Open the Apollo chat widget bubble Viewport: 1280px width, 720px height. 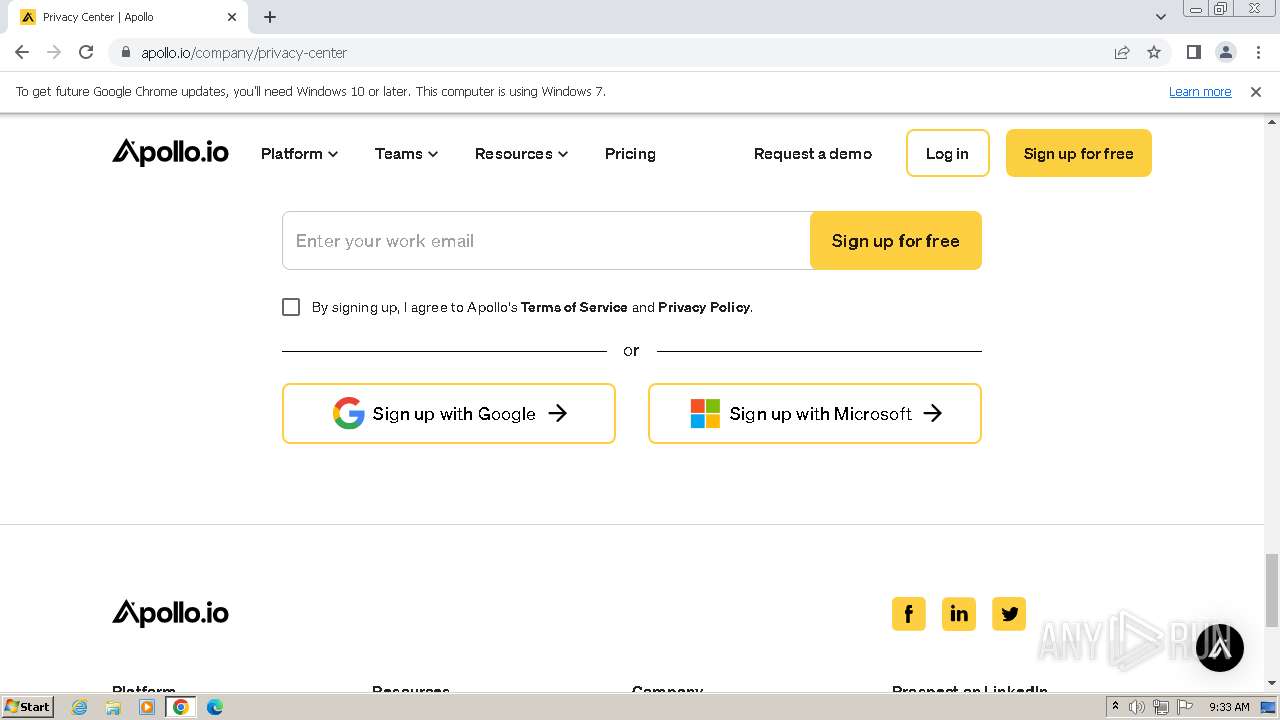(x=1219, y=647)
